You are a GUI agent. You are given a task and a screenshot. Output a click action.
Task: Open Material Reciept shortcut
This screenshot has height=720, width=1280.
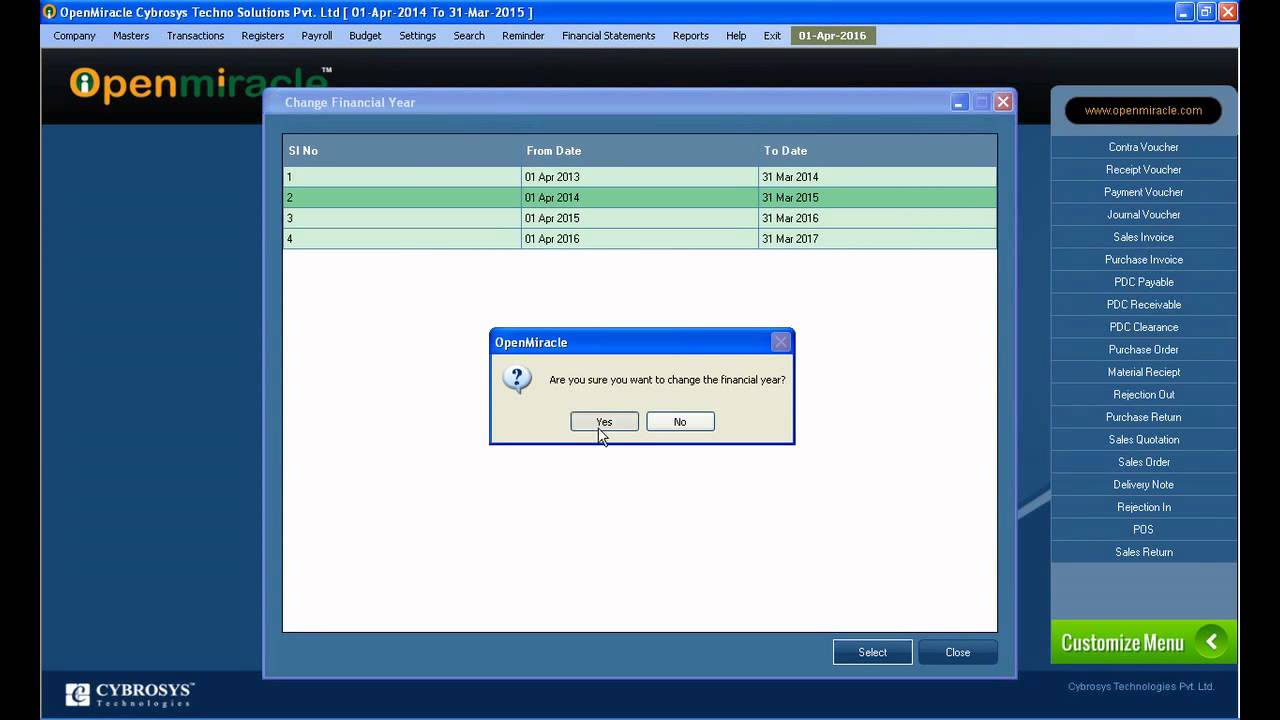1143,372
